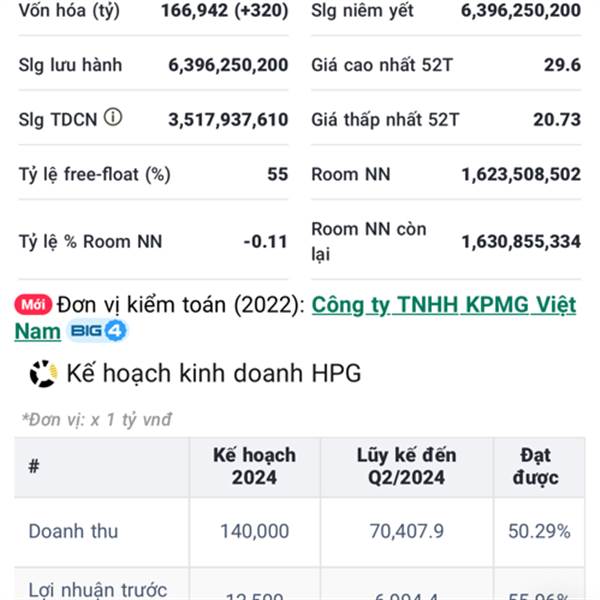This screenshot has height=600, width=600.
Task: Click the Tỷ lệ free-float value 55
Action: [277, 174]
